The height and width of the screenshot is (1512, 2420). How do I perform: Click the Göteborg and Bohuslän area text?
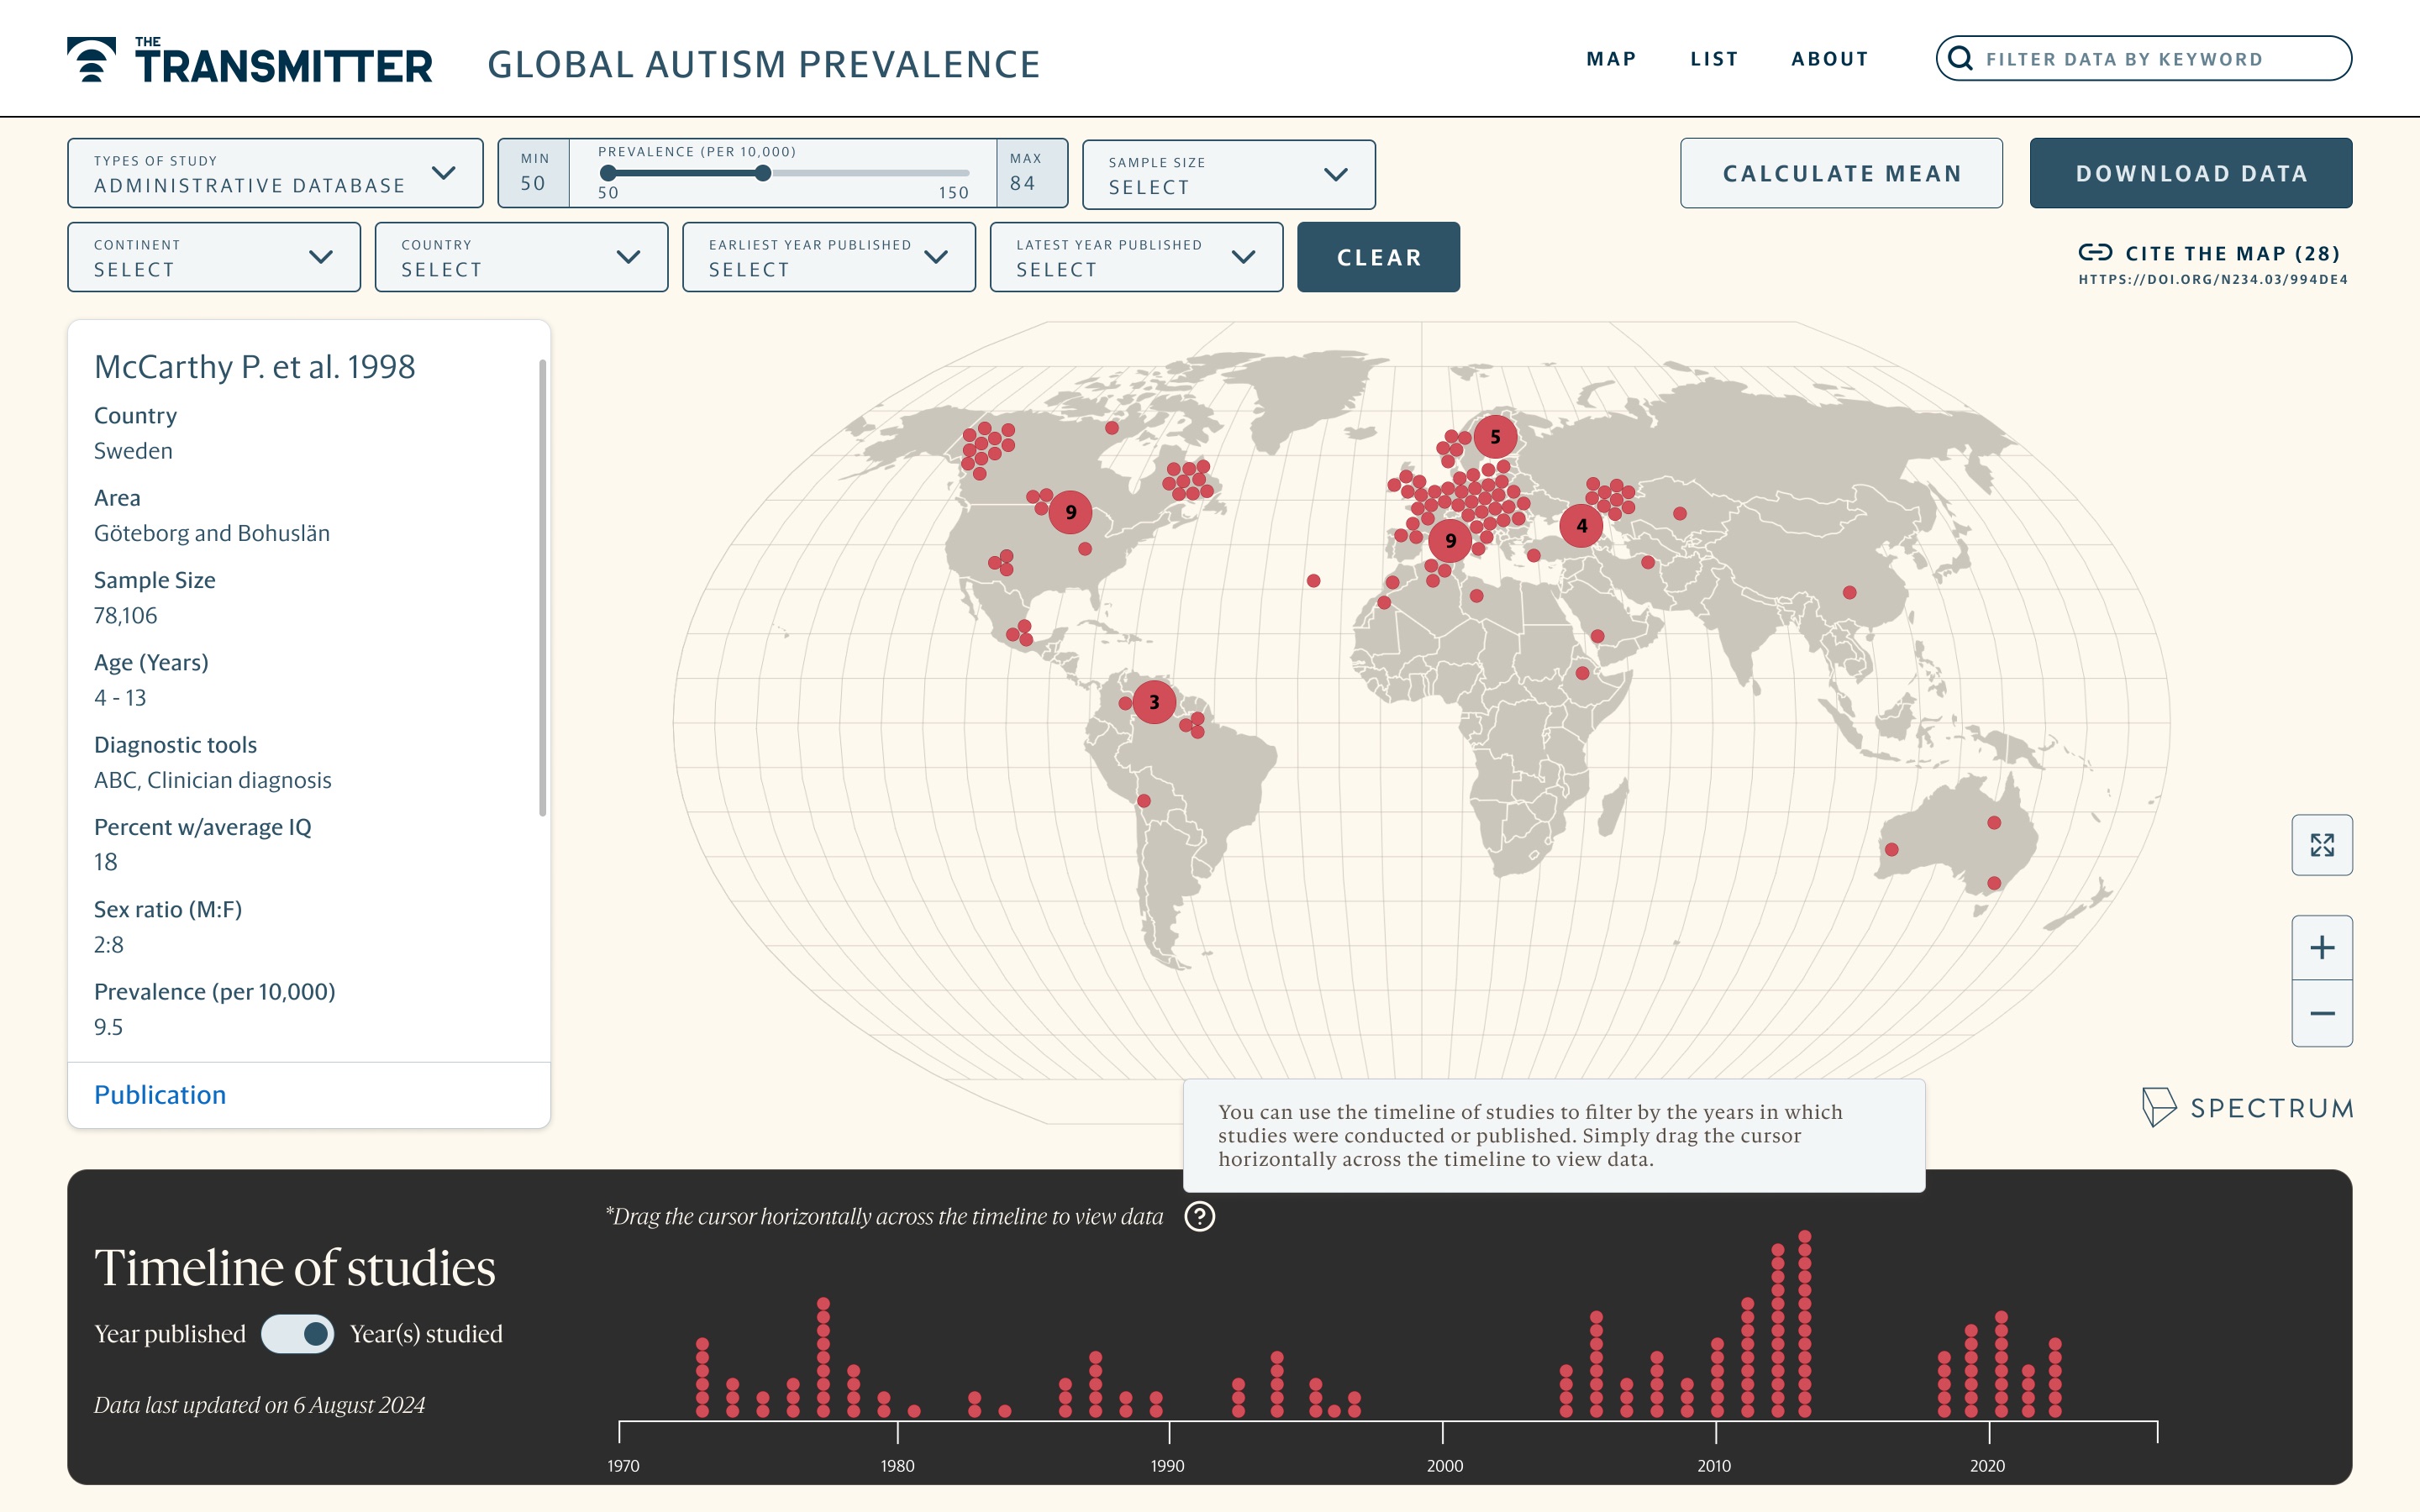[212, 533]
